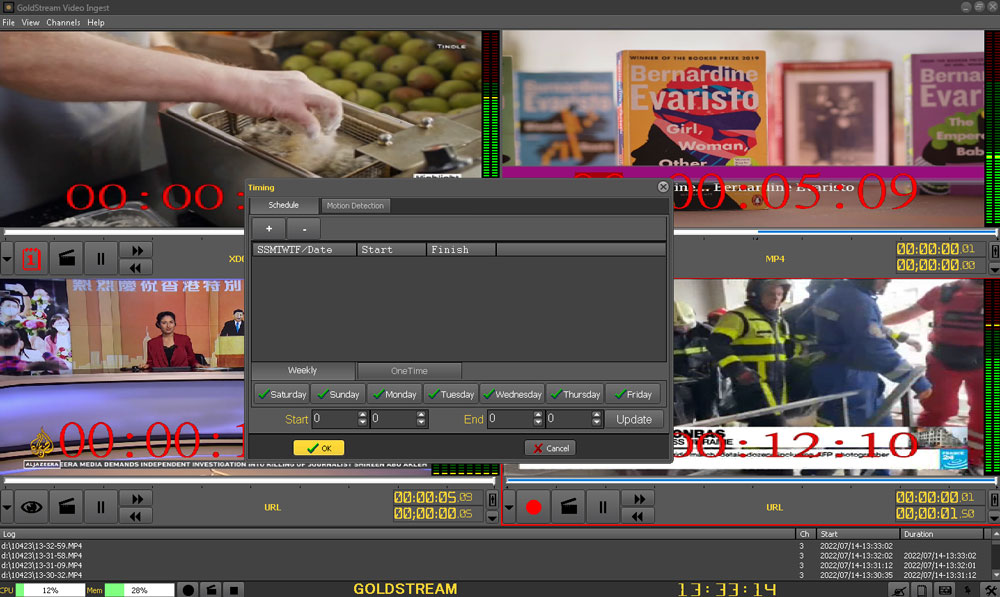Fast-forward the Al Jazeera channel
The width and height of the screenshot is (1000, 597).
[x=136, y=499]
